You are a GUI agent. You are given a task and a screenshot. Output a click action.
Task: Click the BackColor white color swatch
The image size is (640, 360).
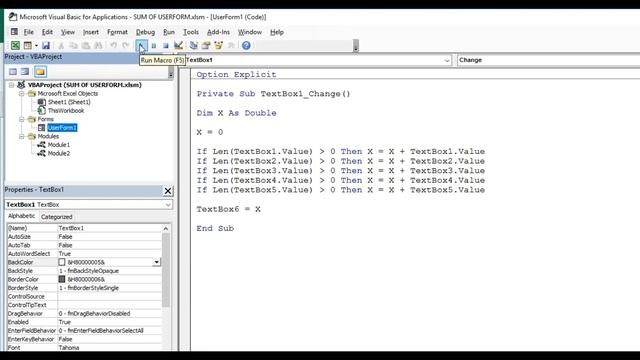62,262
